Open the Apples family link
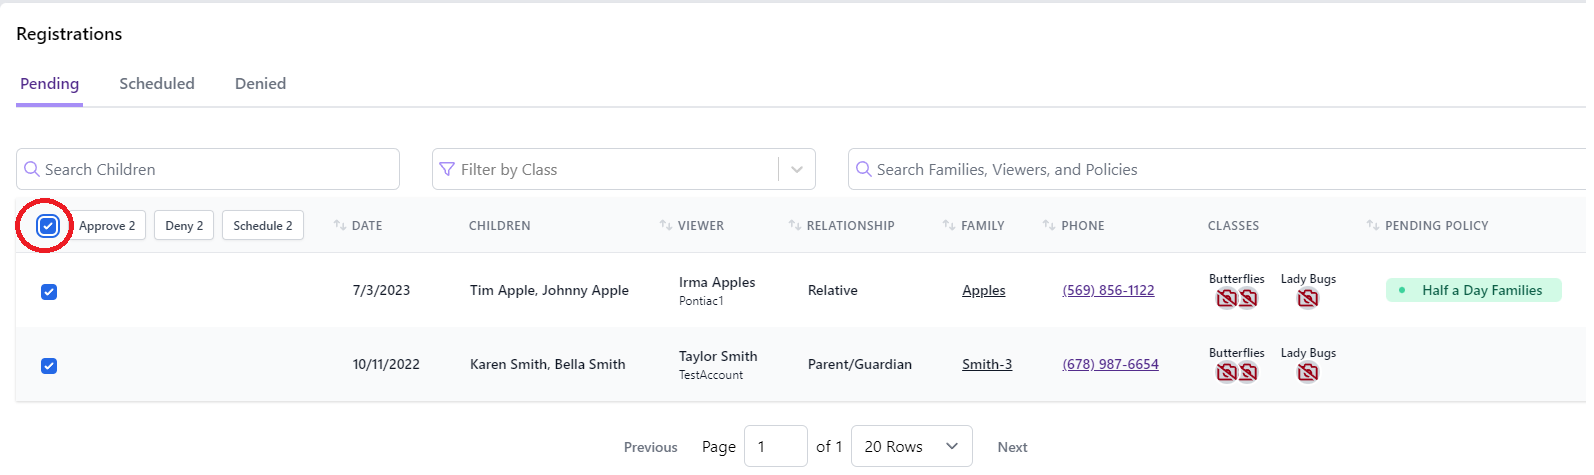Screen dimensions: 1594x475 coord(983,291)
